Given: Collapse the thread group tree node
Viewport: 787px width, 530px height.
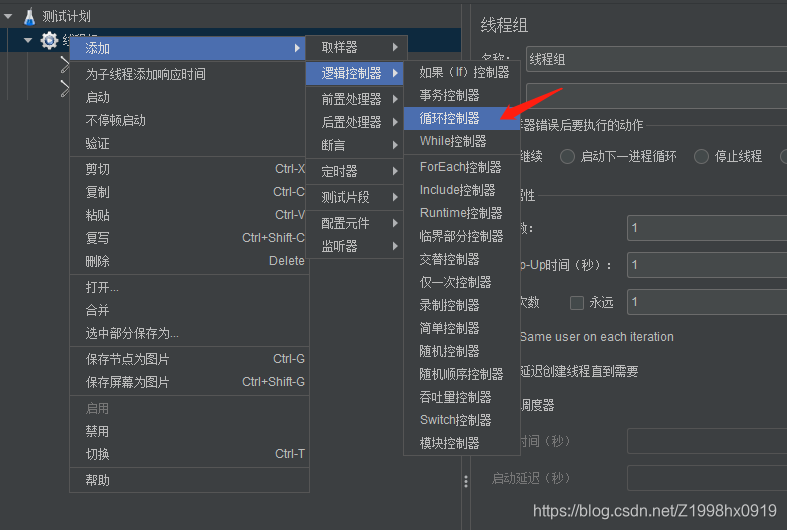Looking at the screenshot, I should click(x=28, y=40).
